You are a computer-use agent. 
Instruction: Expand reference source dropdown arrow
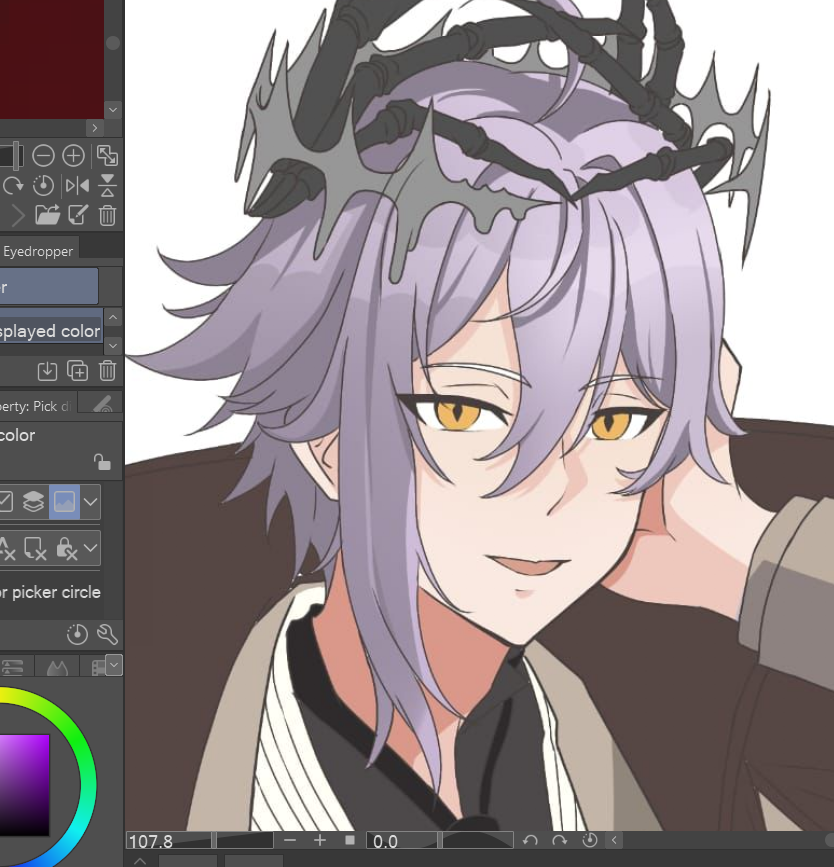tap(90, 502)
